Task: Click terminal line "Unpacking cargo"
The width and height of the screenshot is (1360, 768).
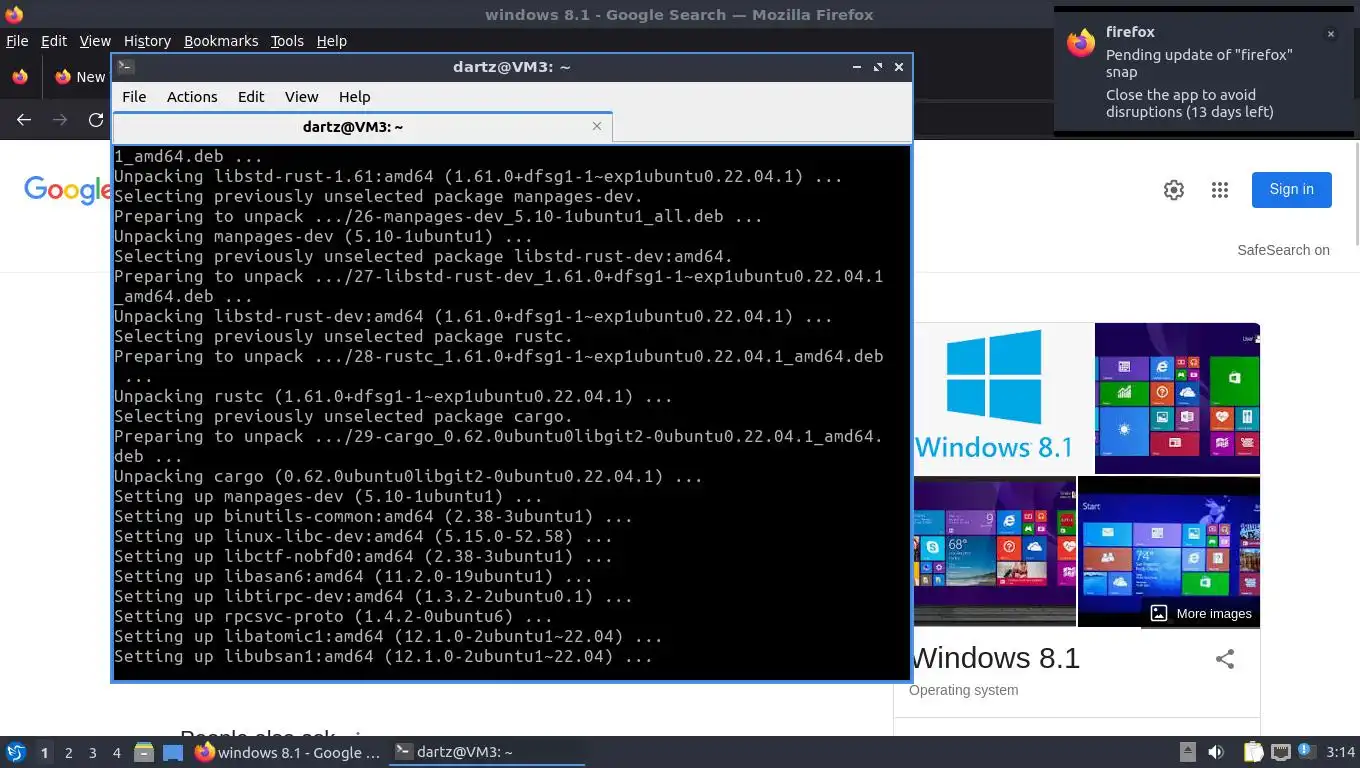Action: coord(408,477)
